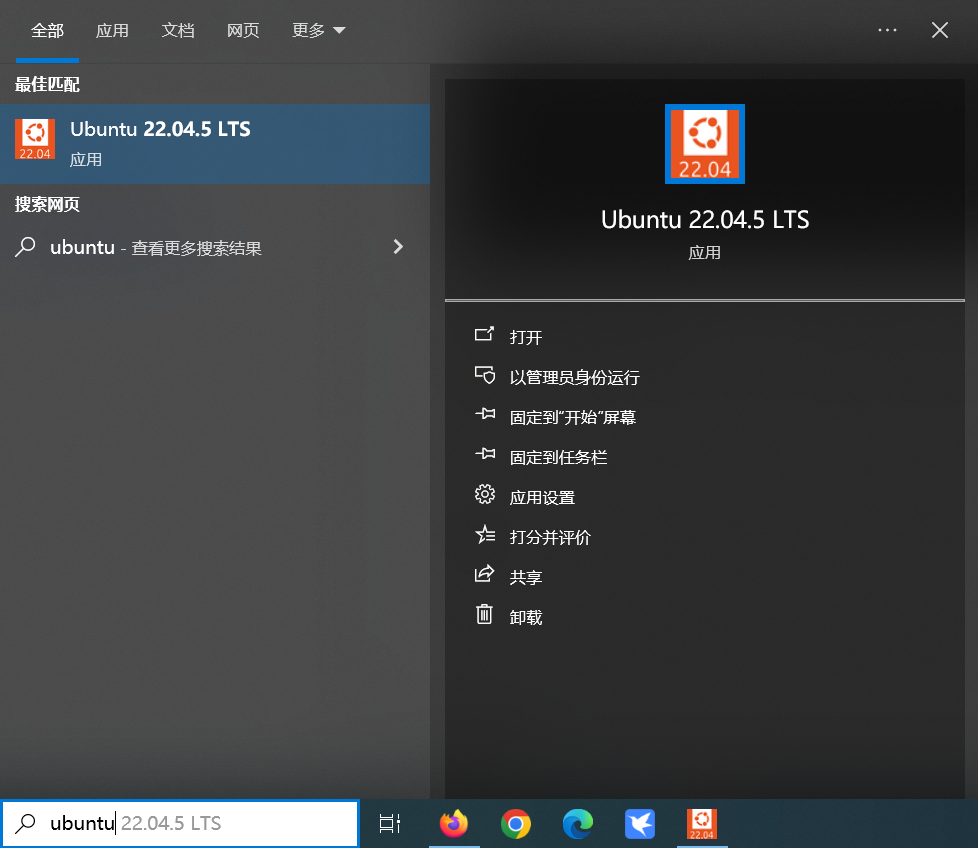This screenshot has height=848, width=978.
Task: Open the three-dot options menu
Action: coord(887,30)
